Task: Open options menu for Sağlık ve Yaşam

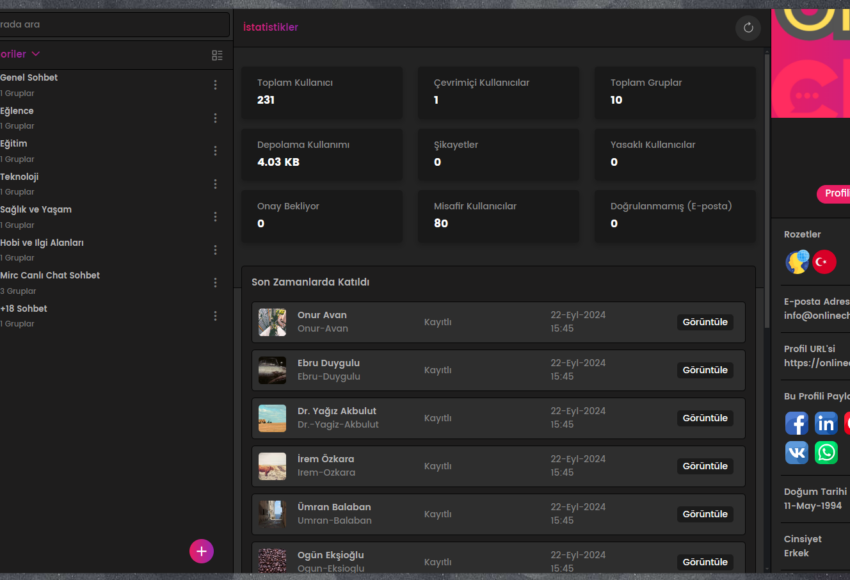Action: click(215, 217)
